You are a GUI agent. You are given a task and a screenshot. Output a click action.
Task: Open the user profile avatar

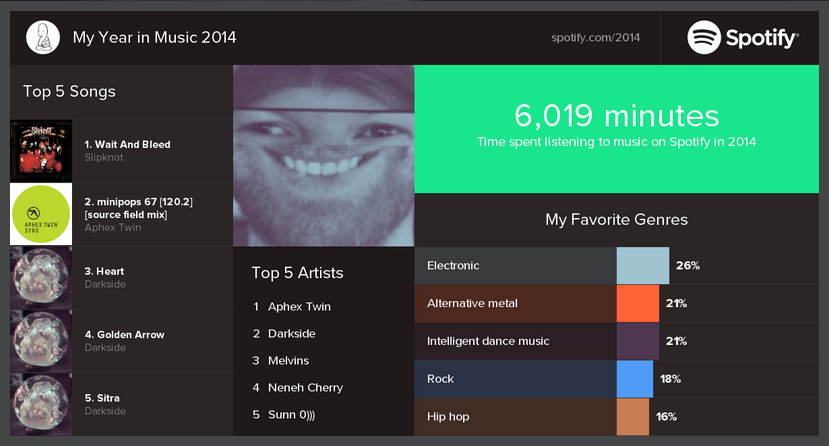tap(43, 38)
